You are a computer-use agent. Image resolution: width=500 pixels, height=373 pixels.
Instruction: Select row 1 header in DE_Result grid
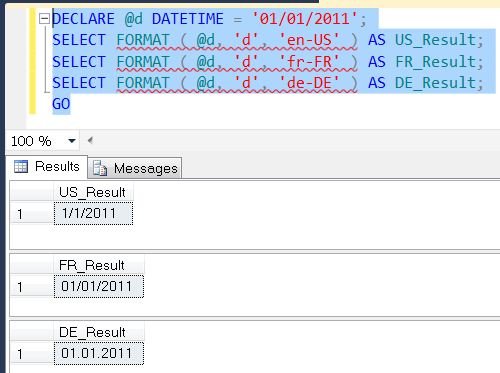tap(32, 354)
